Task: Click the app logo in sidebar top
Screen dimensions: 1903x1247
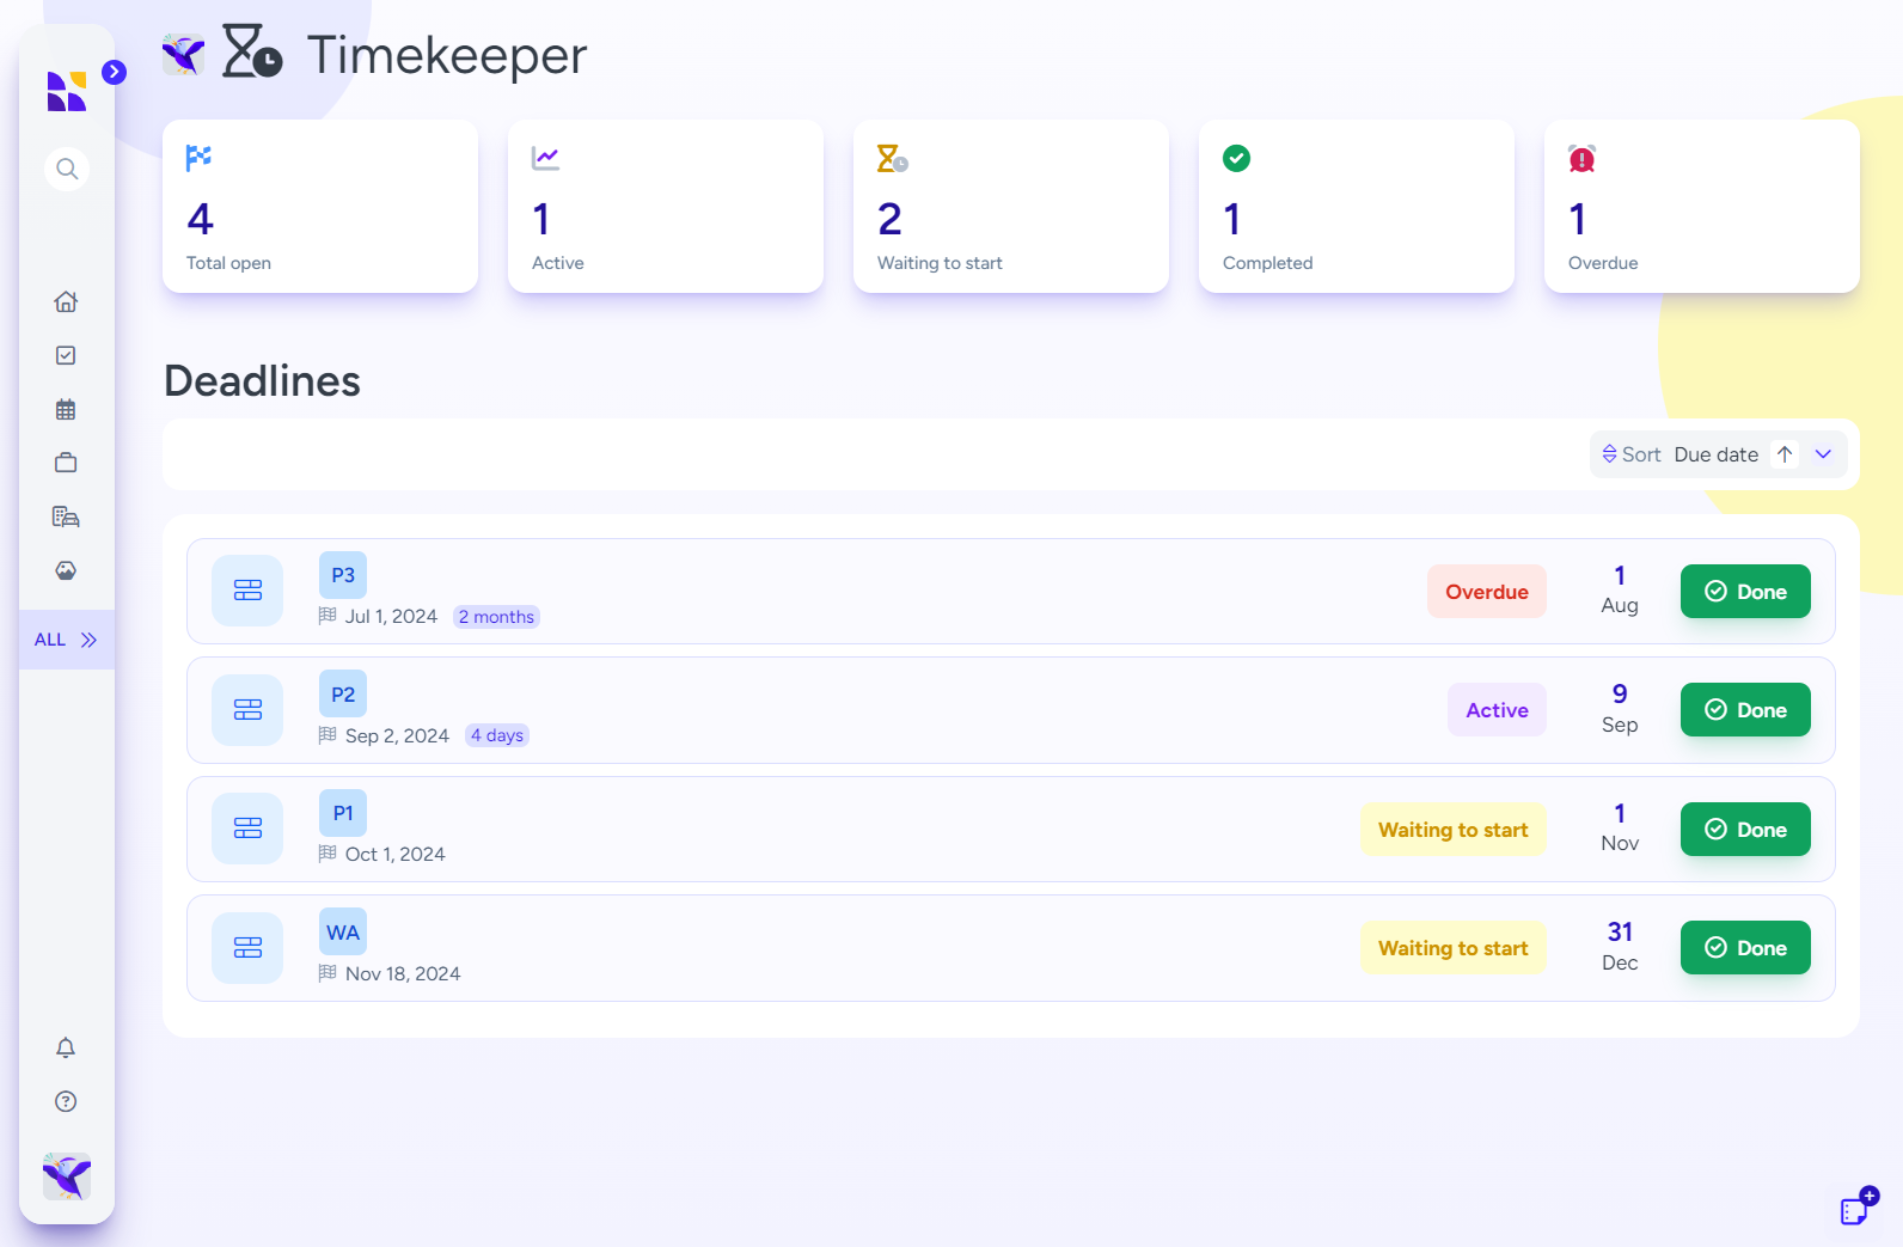Action: 67,91
